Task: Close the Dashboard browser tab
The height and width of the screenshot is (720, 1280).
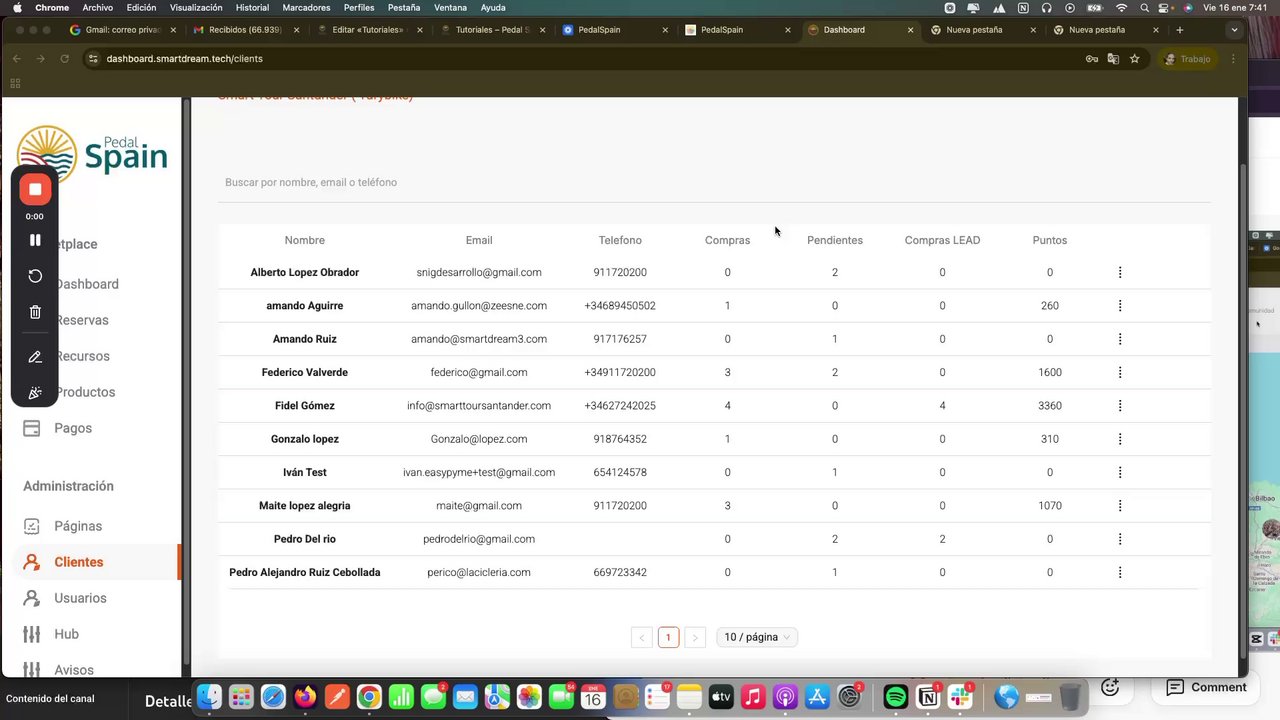Action: pyautogui.click(x=910, y=30)
